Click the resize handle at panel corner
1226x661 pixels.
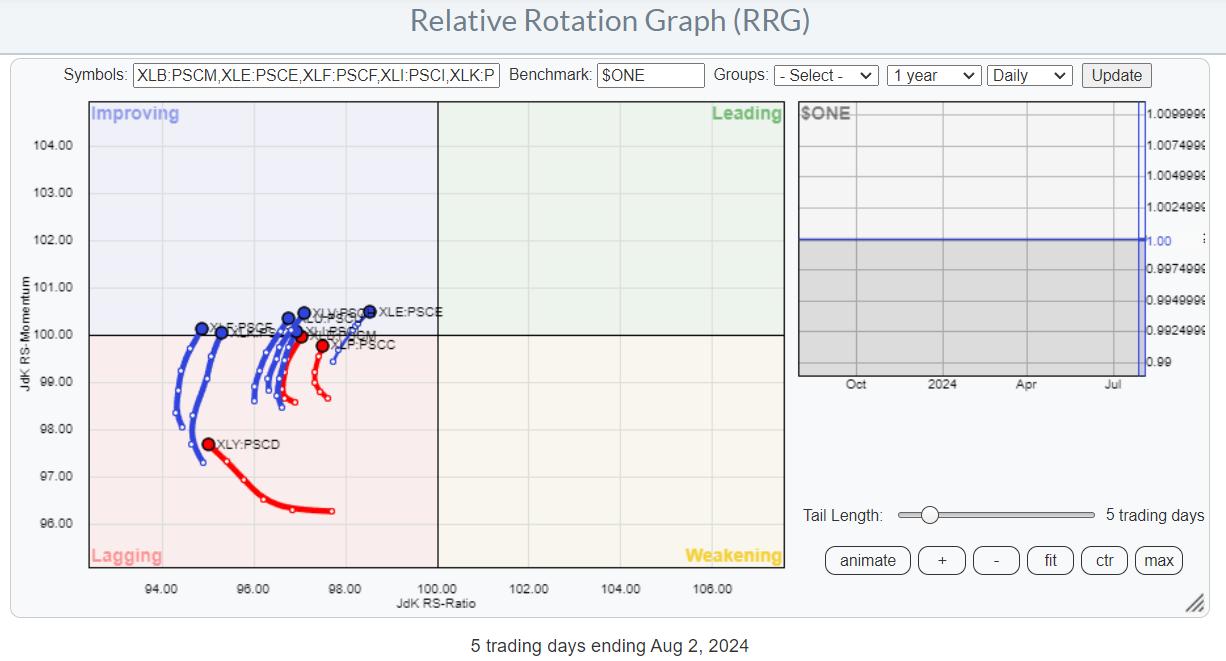pyautogui.click(x=1194, y=604)
